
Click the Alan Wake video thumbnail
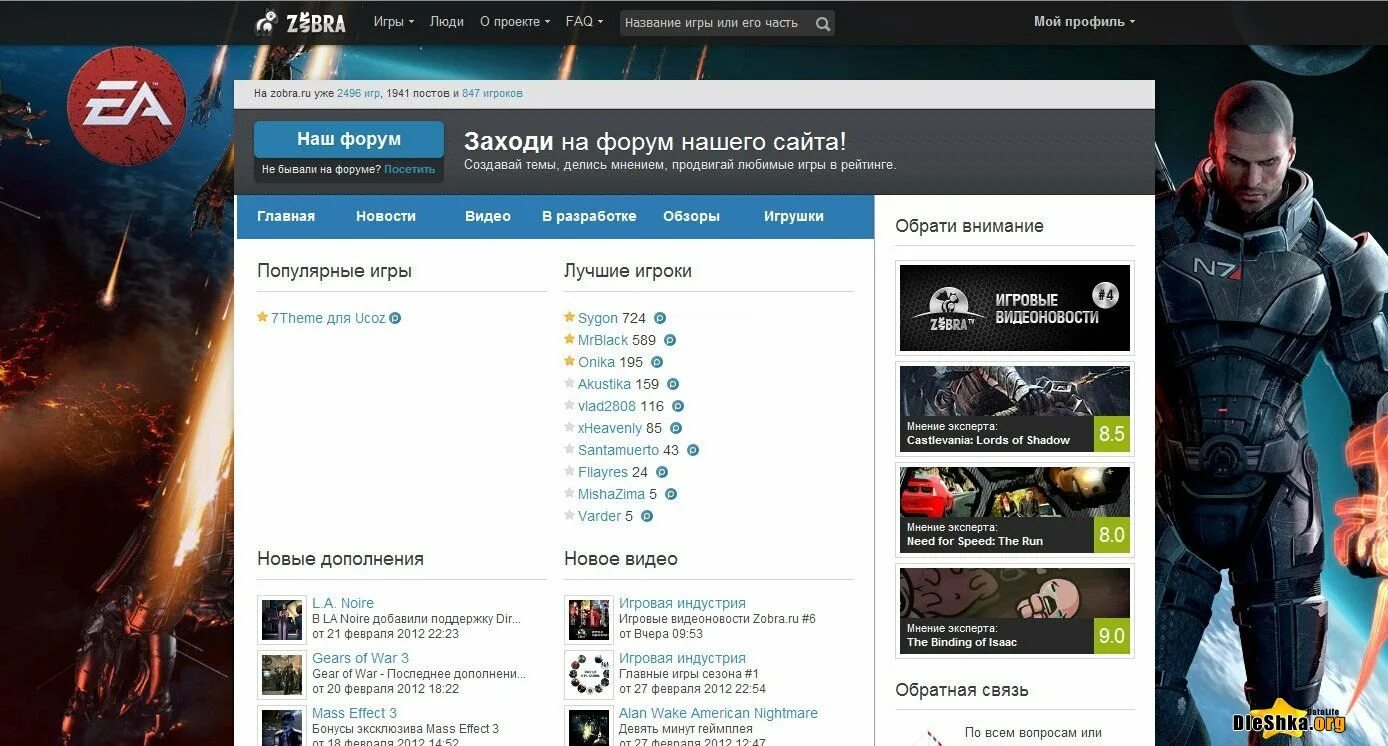point(588,727)
